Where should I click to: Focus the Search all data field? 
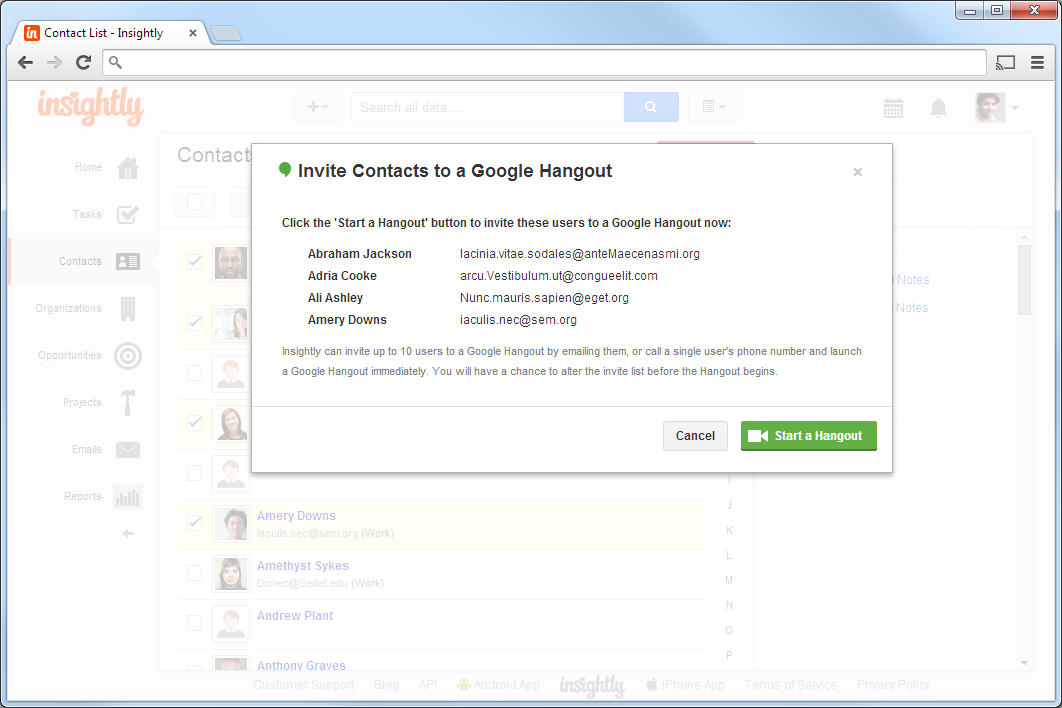(x=488, y=107)
